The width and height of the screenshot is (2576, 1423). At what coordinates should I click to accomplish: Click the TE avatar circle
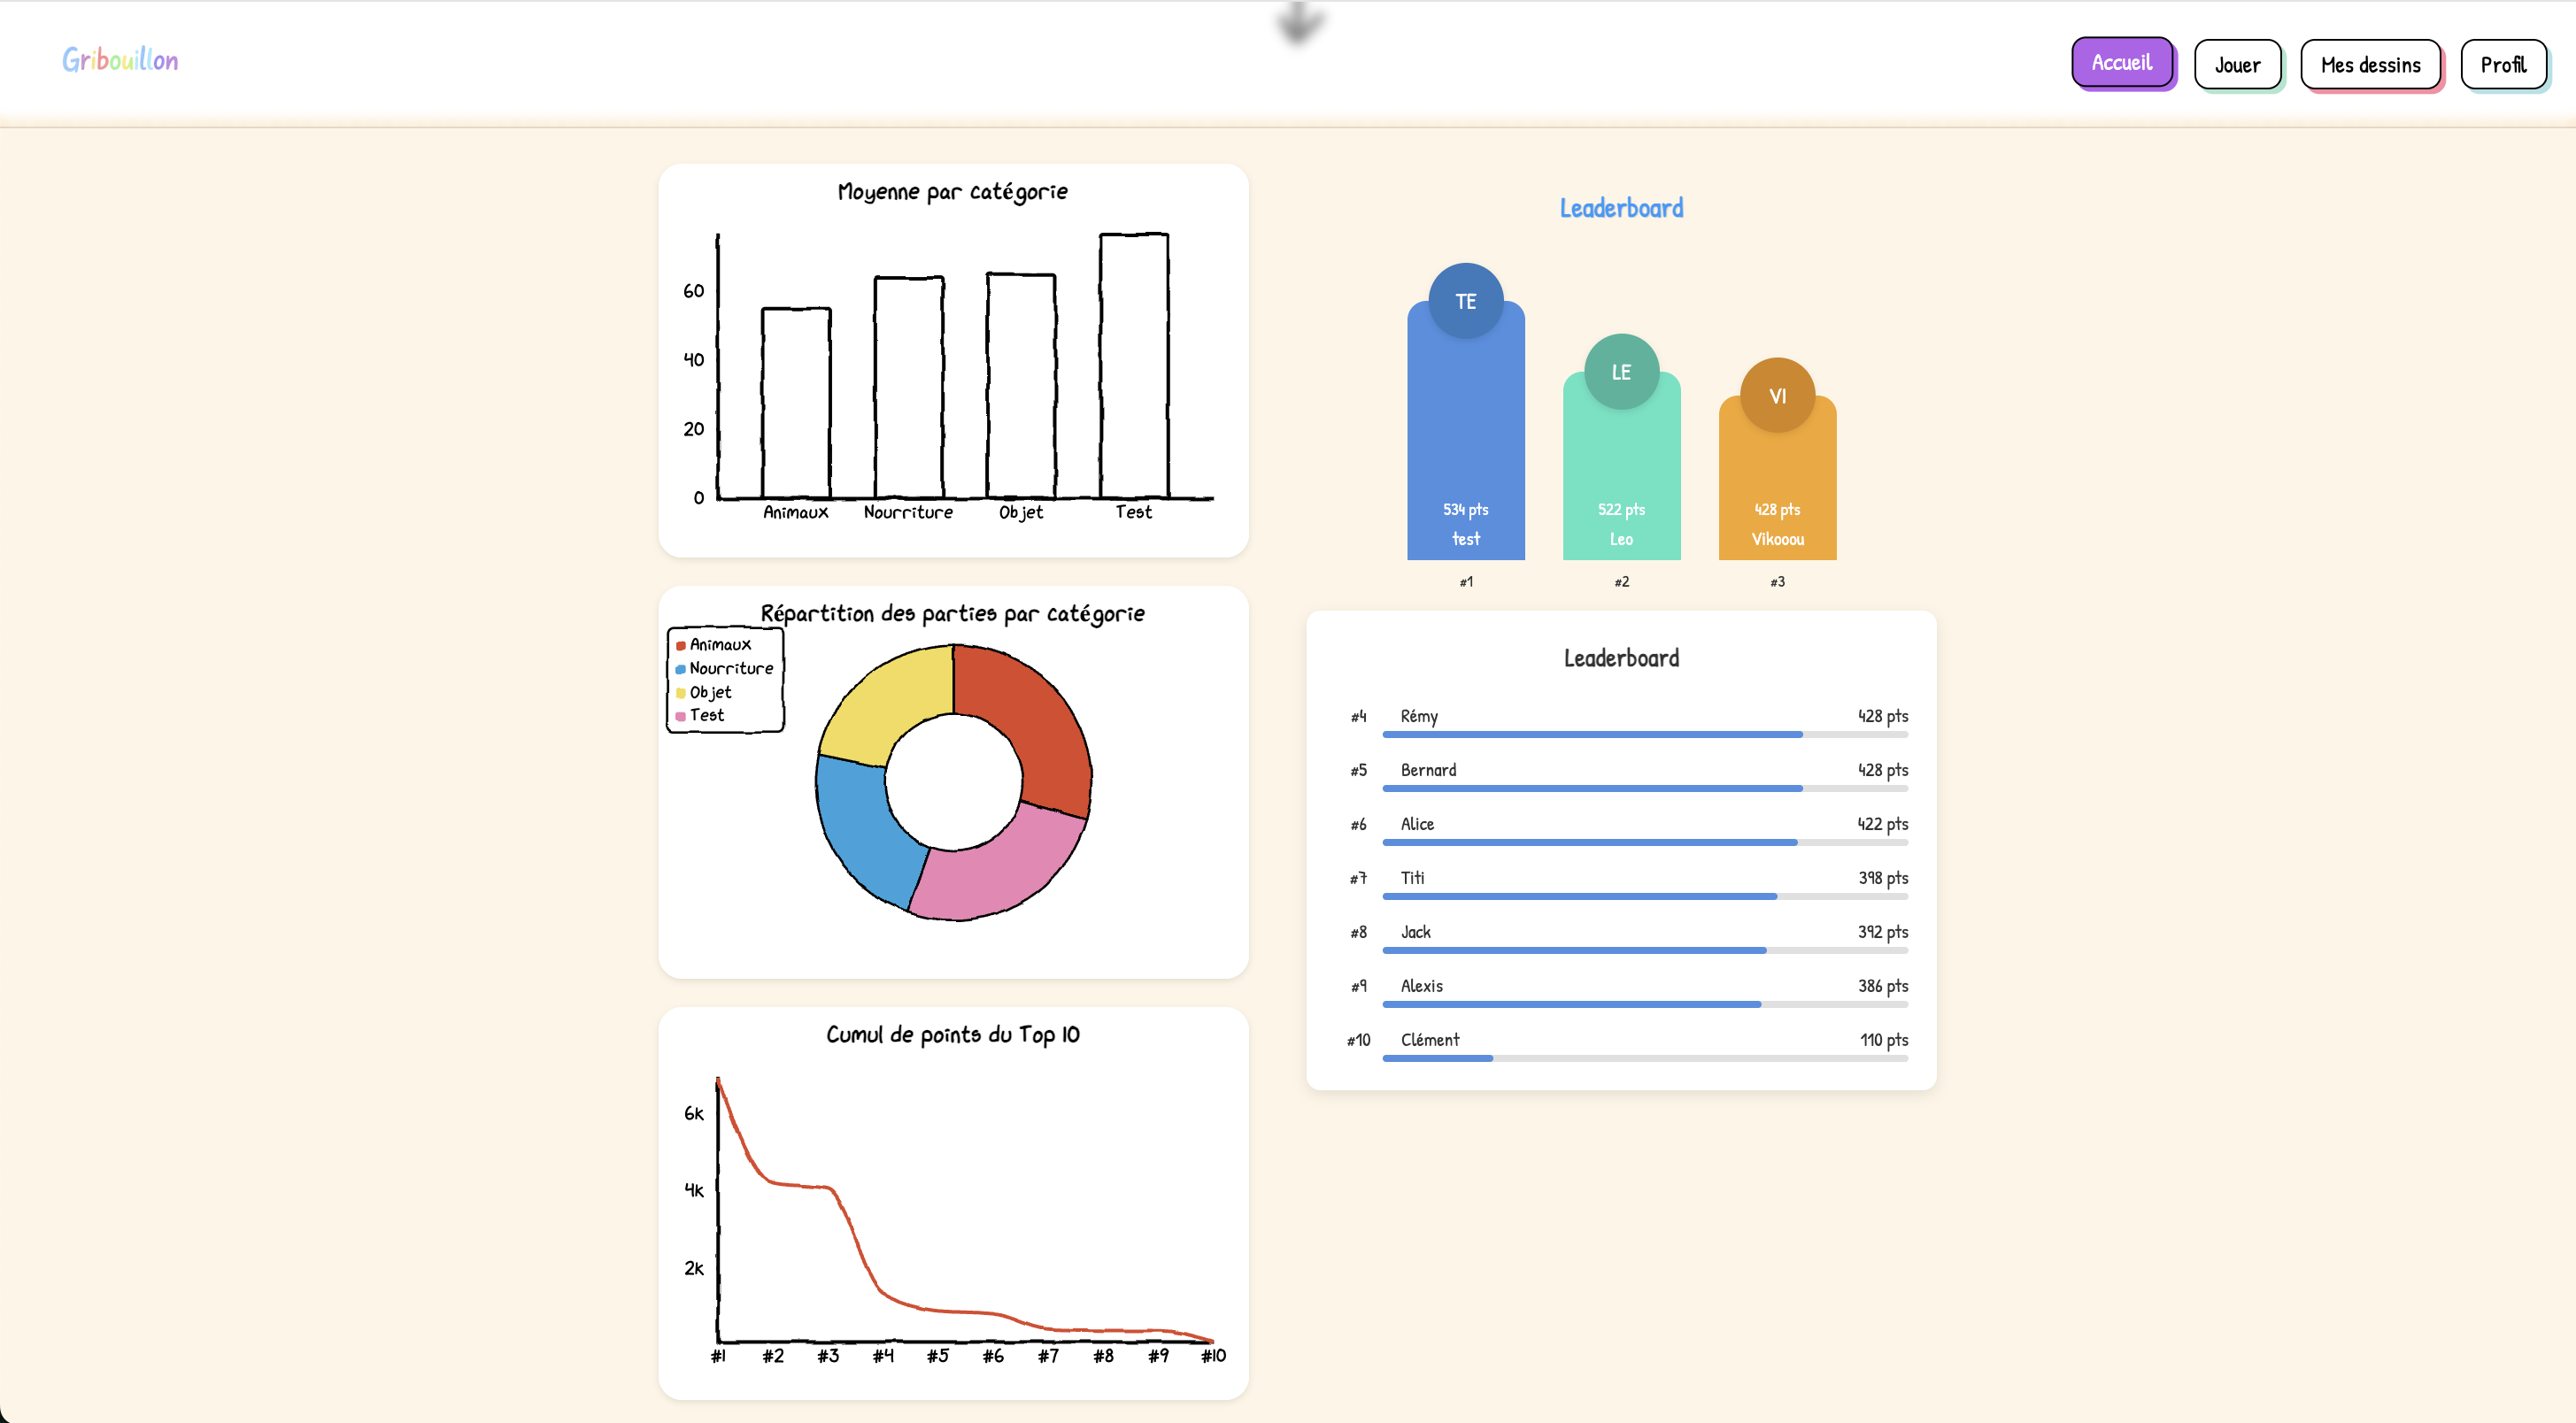tap(1465, 301)
